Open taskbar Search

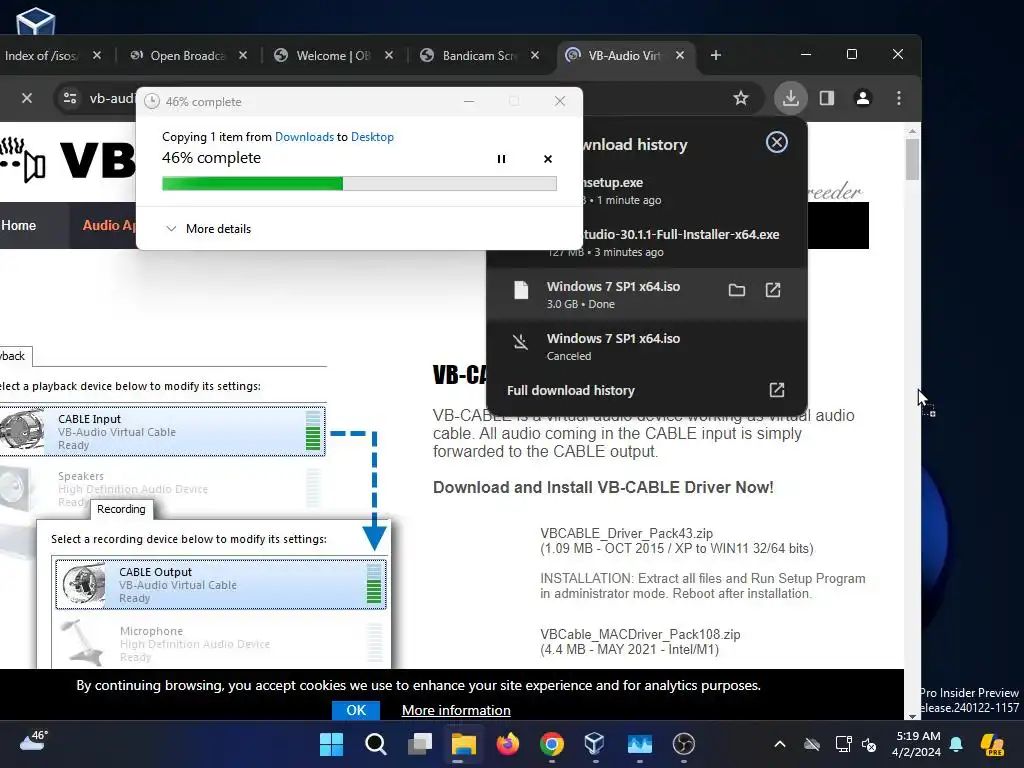(376, 744)
